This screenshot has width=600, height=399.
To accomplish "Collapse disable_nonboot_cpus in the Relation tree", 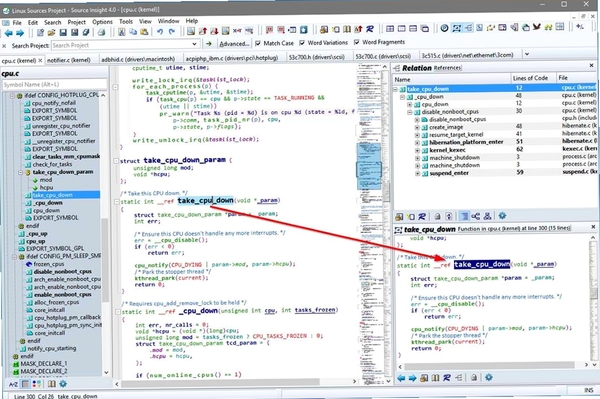I will pyautogui.click(x=409, y=112).
